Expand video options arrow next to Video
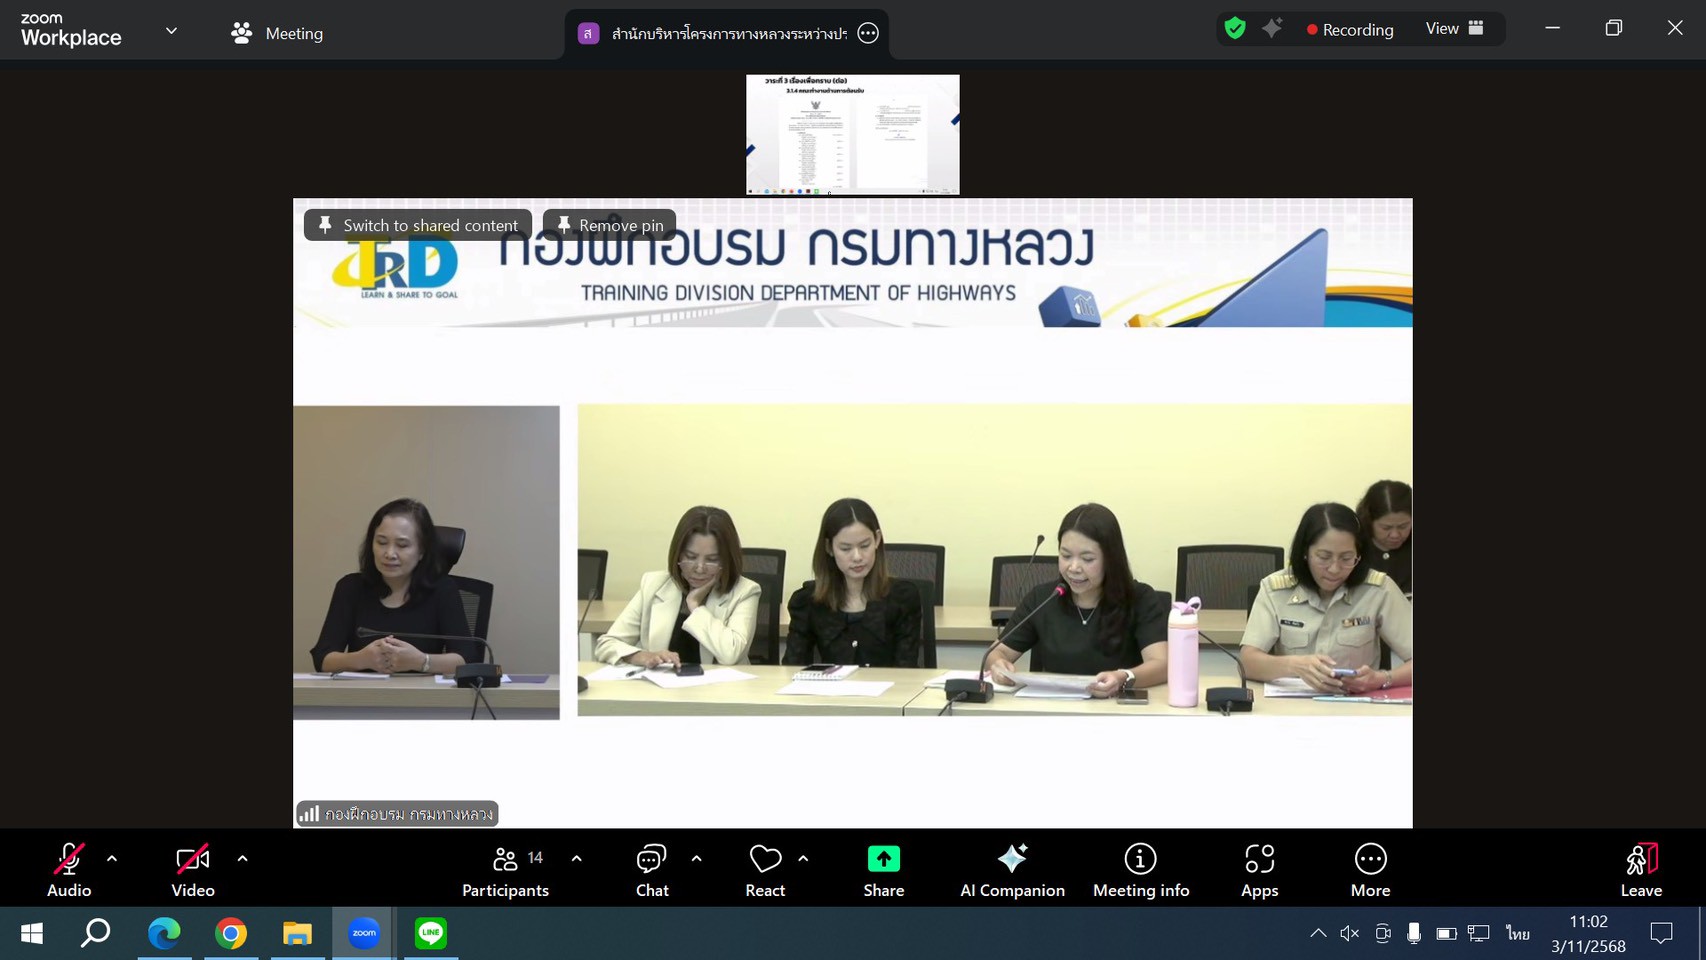 [242, 858]
